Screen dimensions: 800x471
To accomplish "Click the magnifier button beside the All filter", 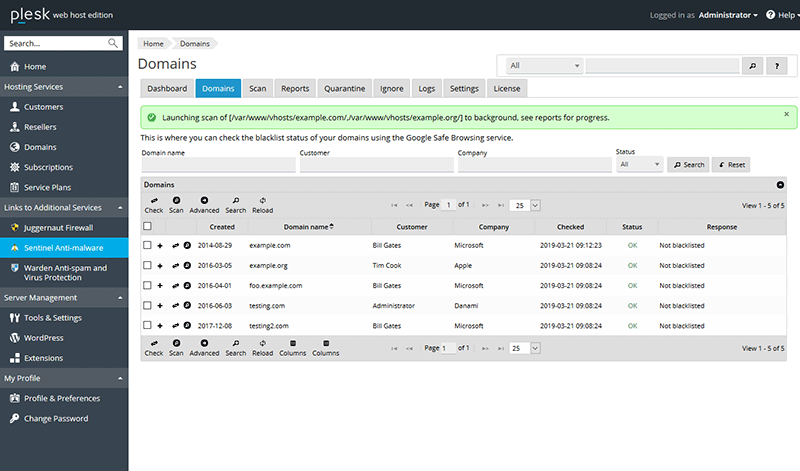I will click(x=753, y=65).
